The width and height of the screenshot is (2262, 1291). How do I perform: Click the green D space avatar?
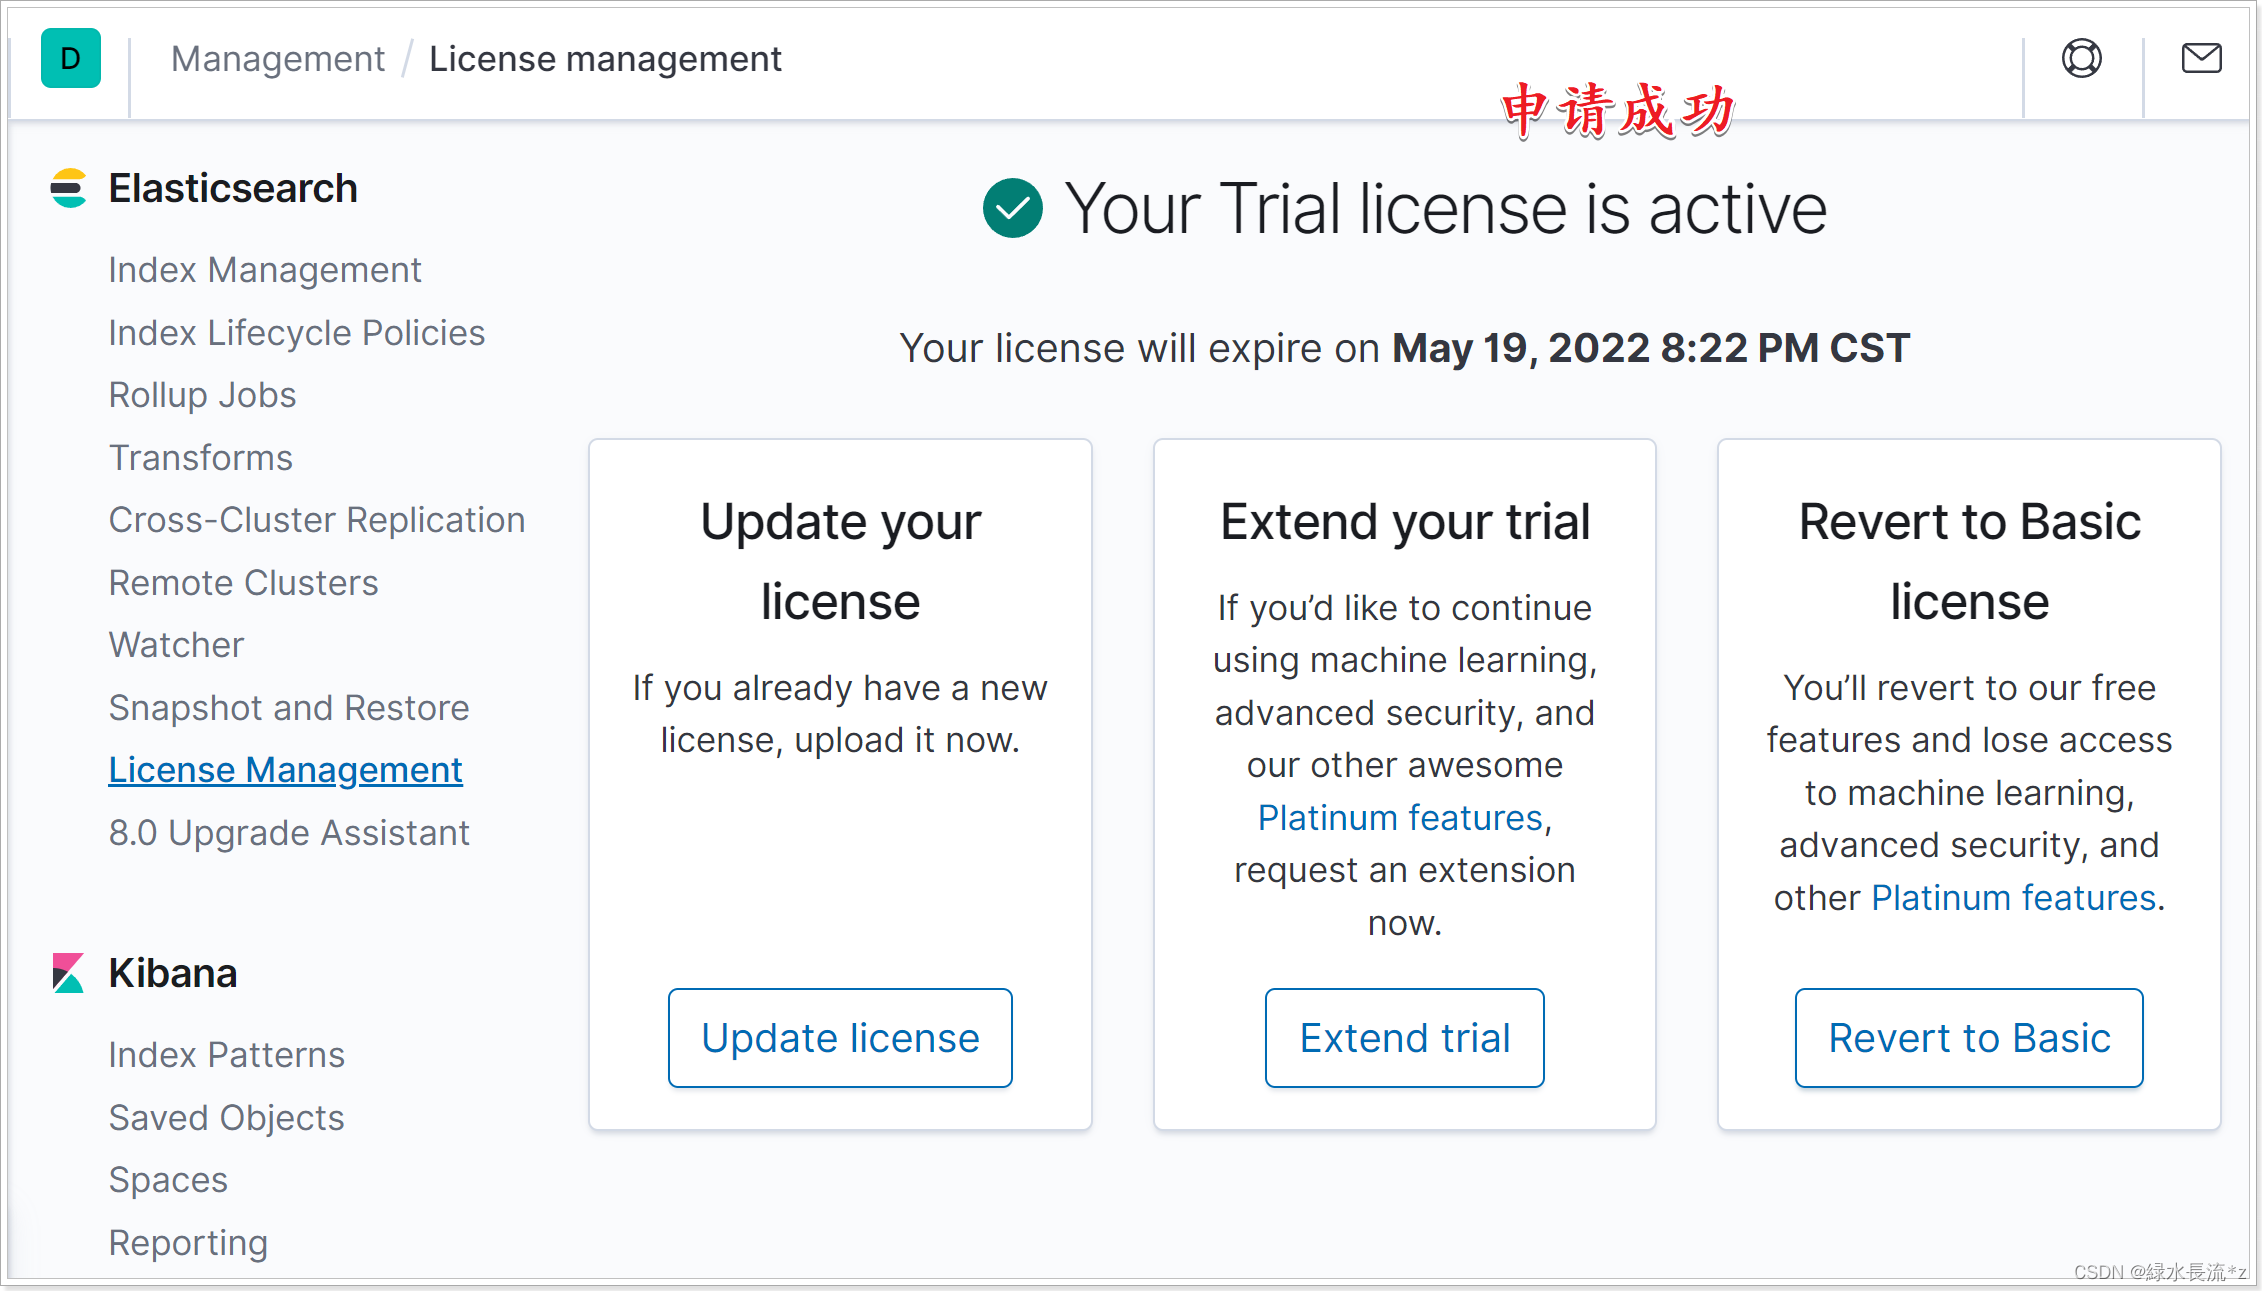tap(70, 59)
